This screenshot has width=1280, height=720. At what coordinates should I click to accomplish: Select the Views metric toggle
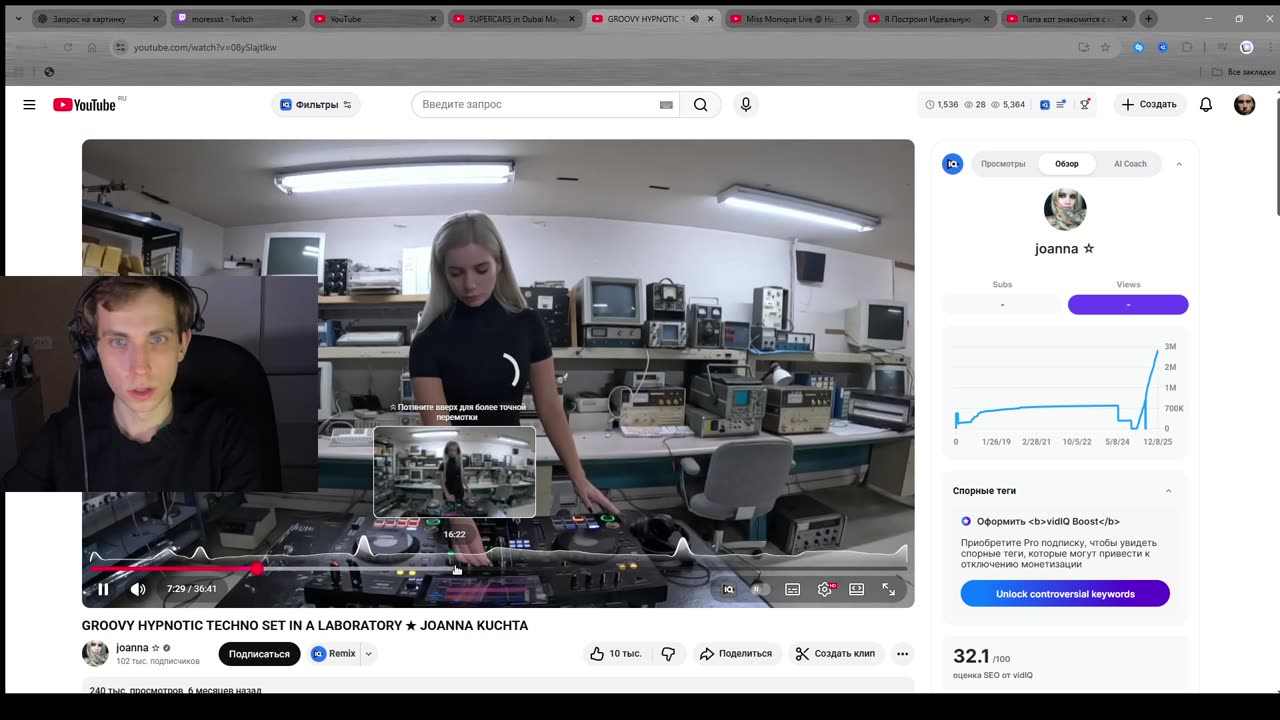pos(1128,304)
